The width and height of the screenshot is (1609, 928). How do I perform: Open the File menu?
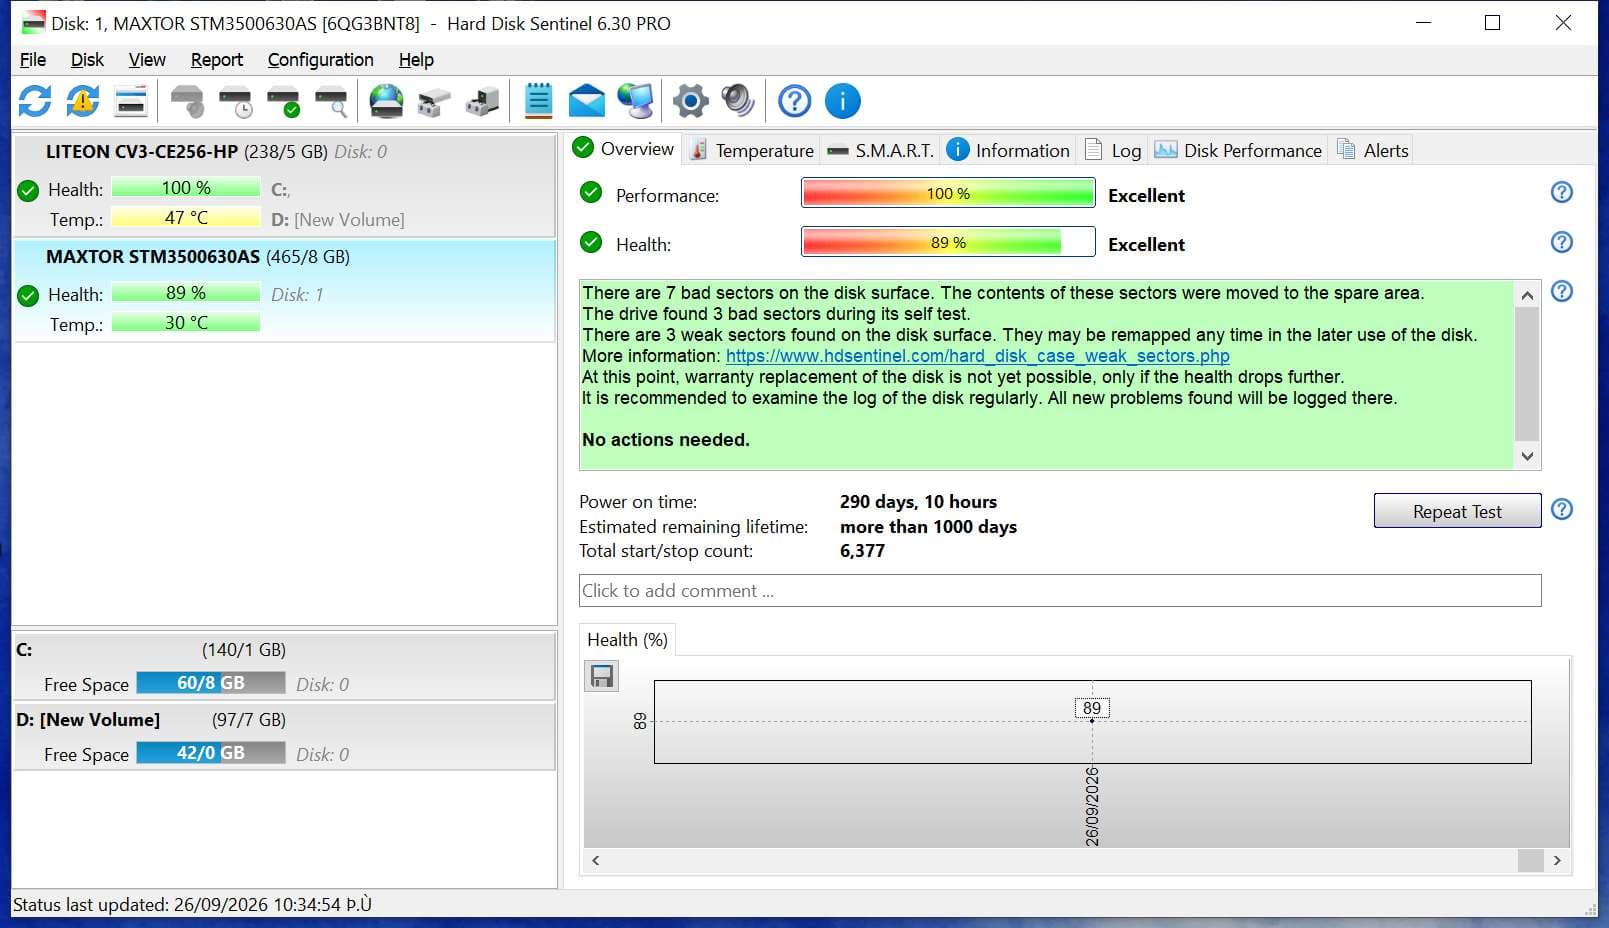(33, 60)
